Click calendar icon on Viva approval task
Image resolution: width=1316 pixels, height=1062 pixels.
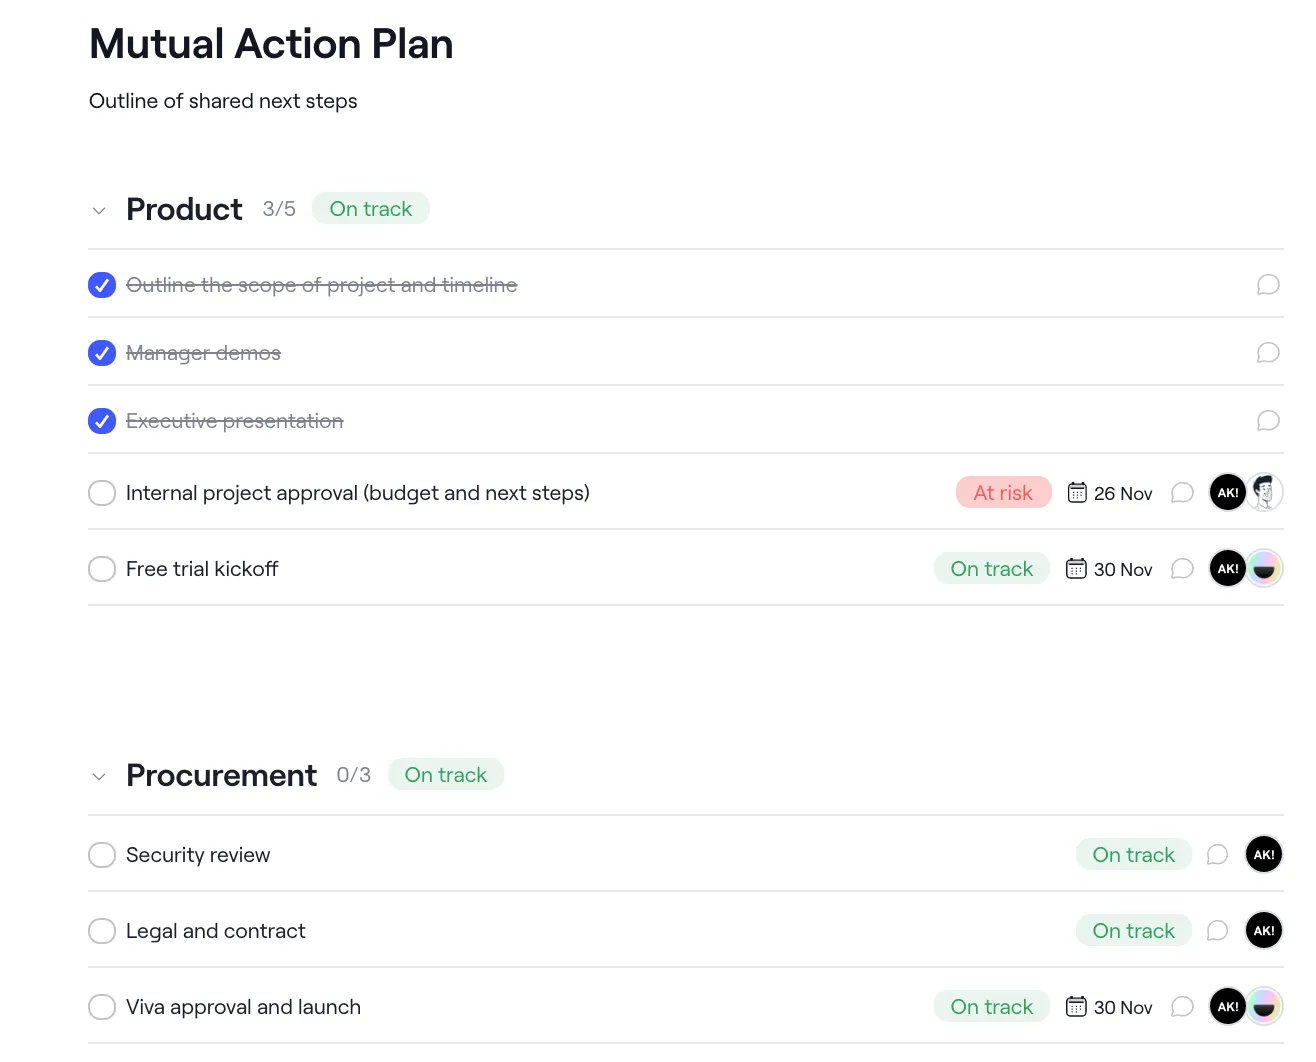point(1076,1006)
